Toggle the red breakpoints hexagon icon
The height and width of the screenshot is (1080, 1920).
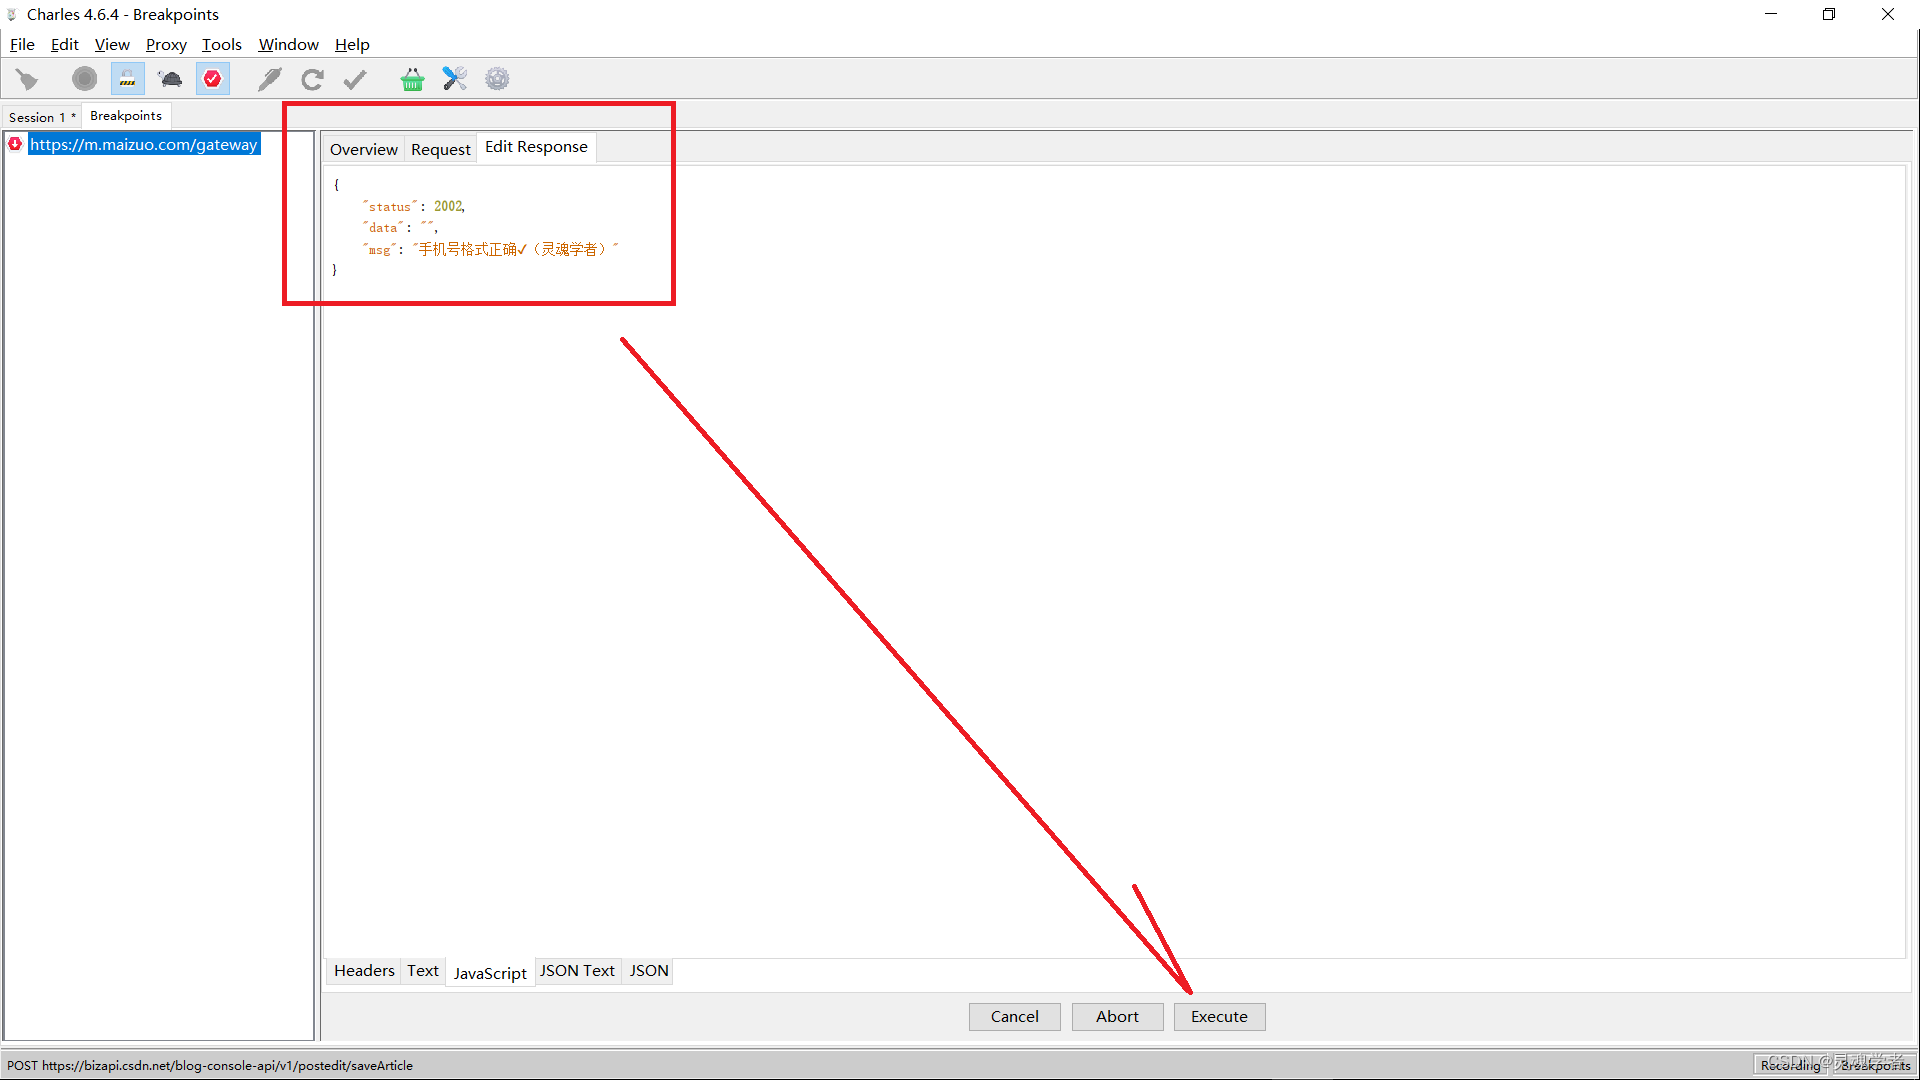pyautogui.click(x=213, y=79)
